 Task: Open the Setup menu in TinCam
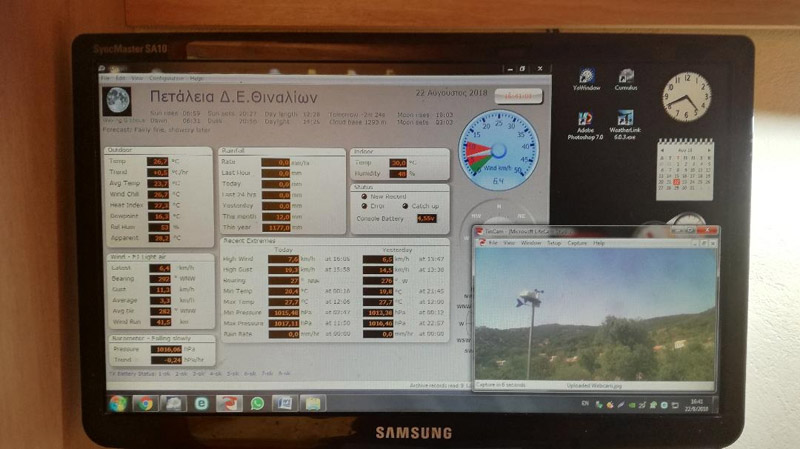click(x=553, y=243)
